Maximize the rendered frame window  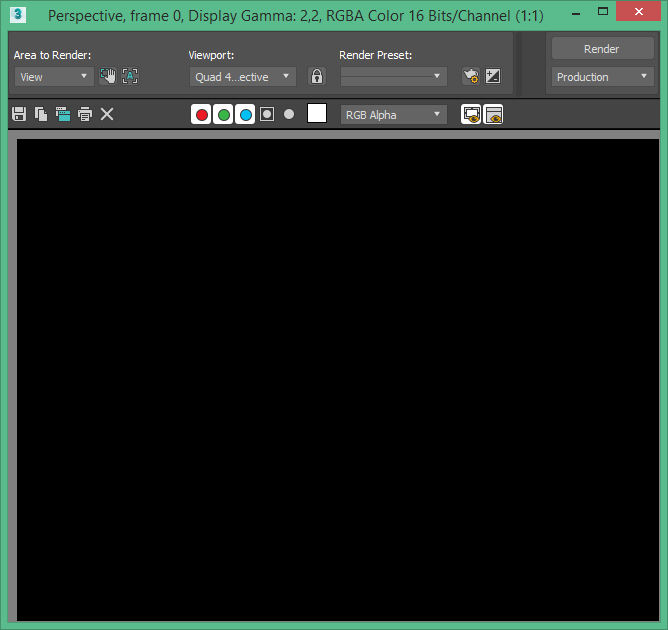tap(602, 12)
